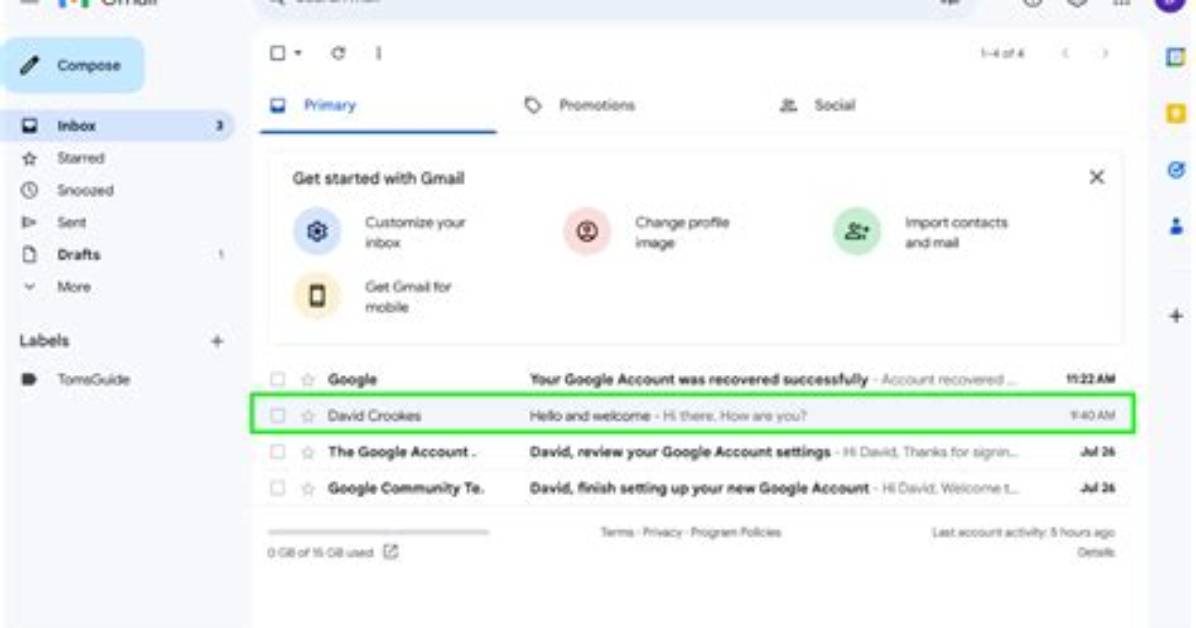The image size is (1196, 628).
Task: Switch to the Primary tab
Action: pos(378,105)
